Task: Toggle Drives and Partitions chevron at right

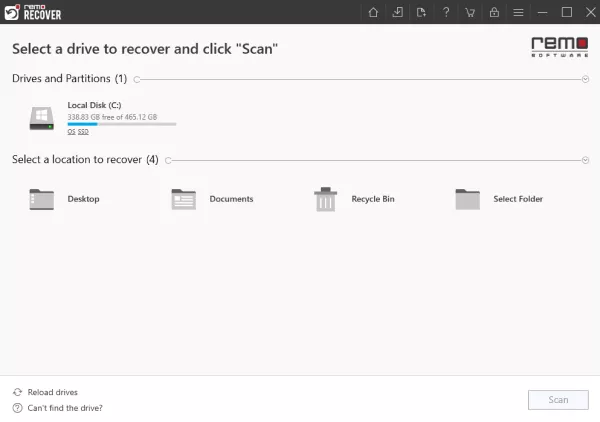Action: pos(585,79)
